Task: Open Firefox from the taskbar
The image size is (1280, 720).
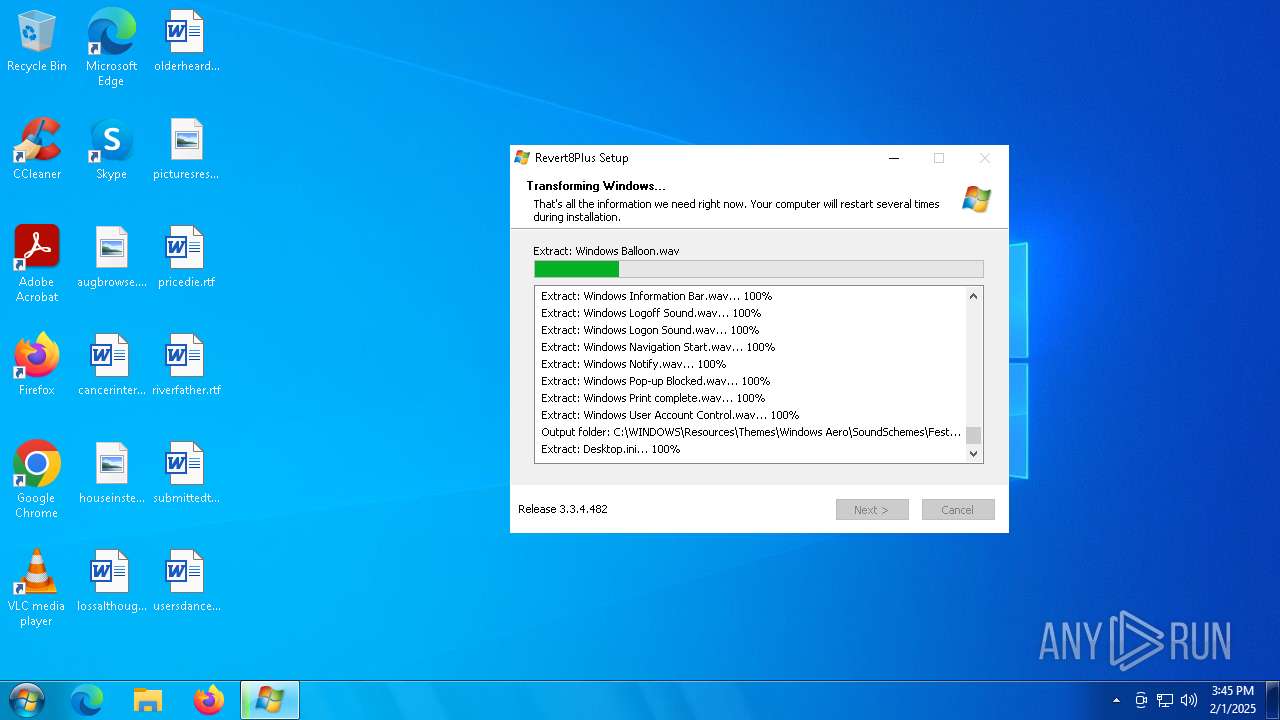Action: [x=209, y=700]
